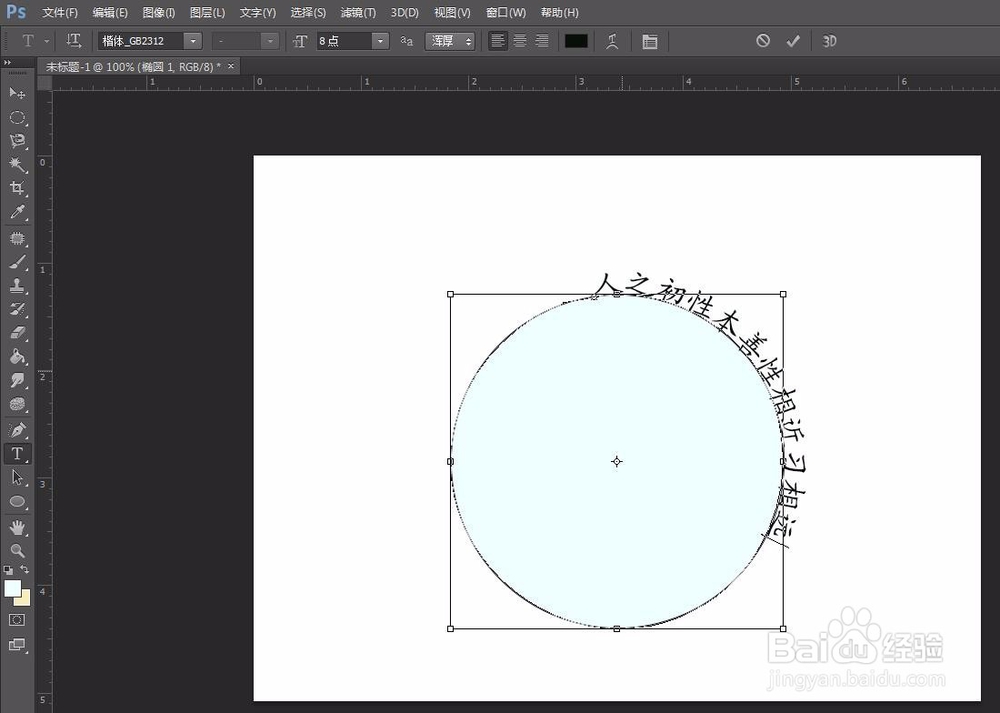Viewport: 1000px width, 713px height.
Task: Open the 图层(L) menu
Action: coord(207,13)
